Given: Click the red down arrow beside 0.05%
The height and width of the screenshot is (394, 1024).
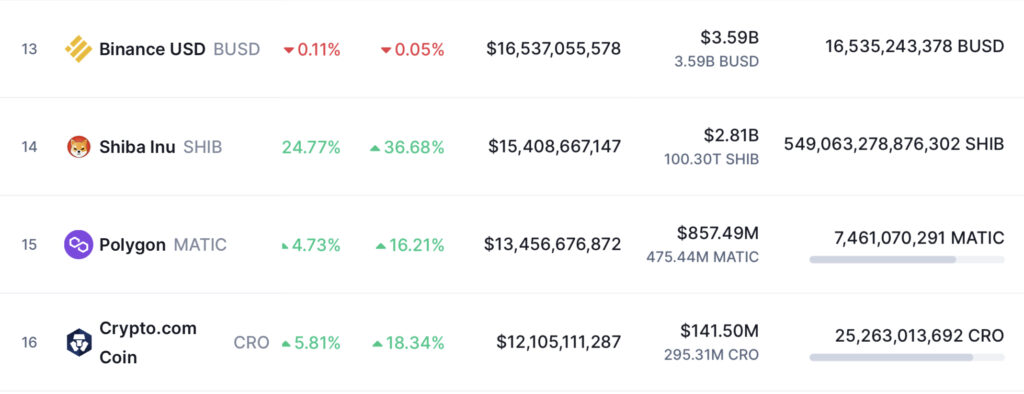Looking at the screenshot, I should 386,50.
